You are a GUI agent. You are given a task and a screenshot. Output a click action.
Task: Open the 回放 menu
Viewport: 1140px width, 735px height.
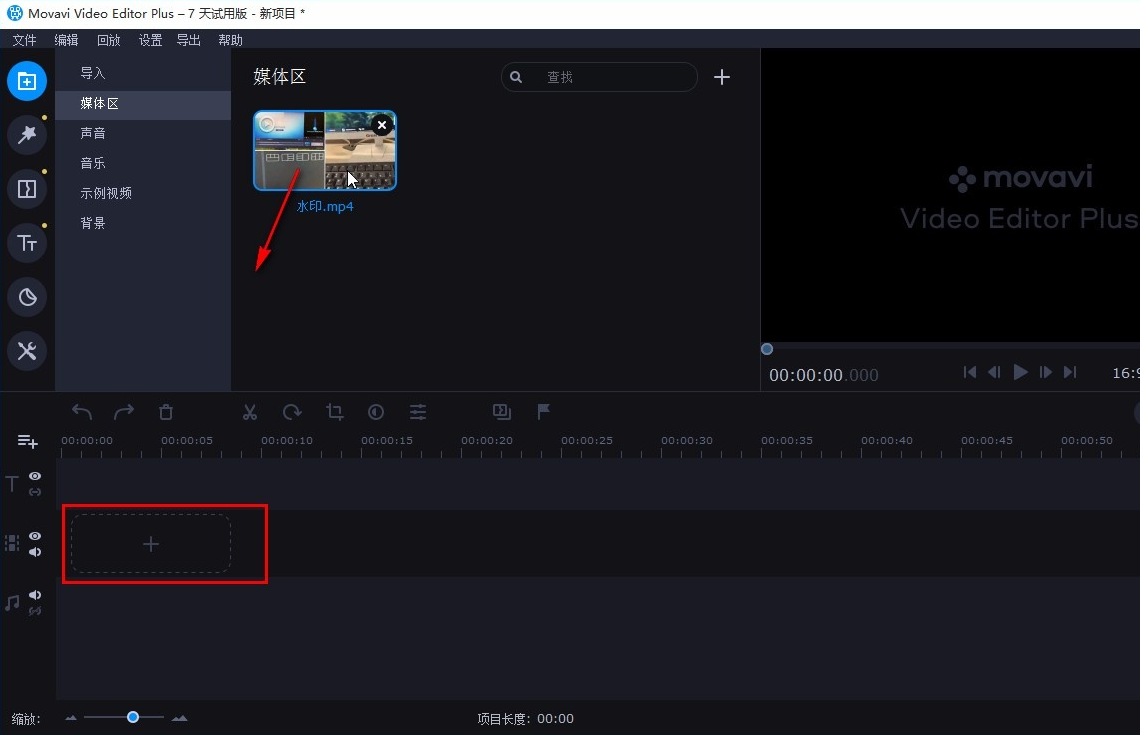[x=108, y=40]
